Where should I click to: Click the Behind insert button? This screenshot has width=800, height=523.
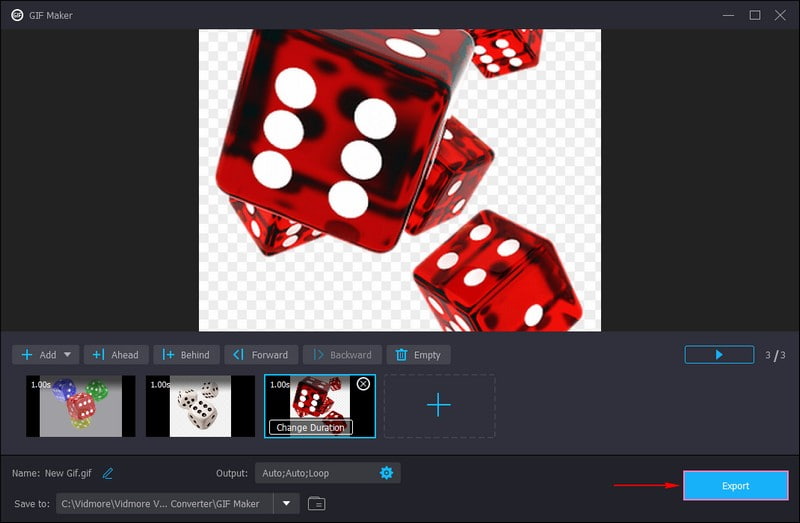(186, 355)
